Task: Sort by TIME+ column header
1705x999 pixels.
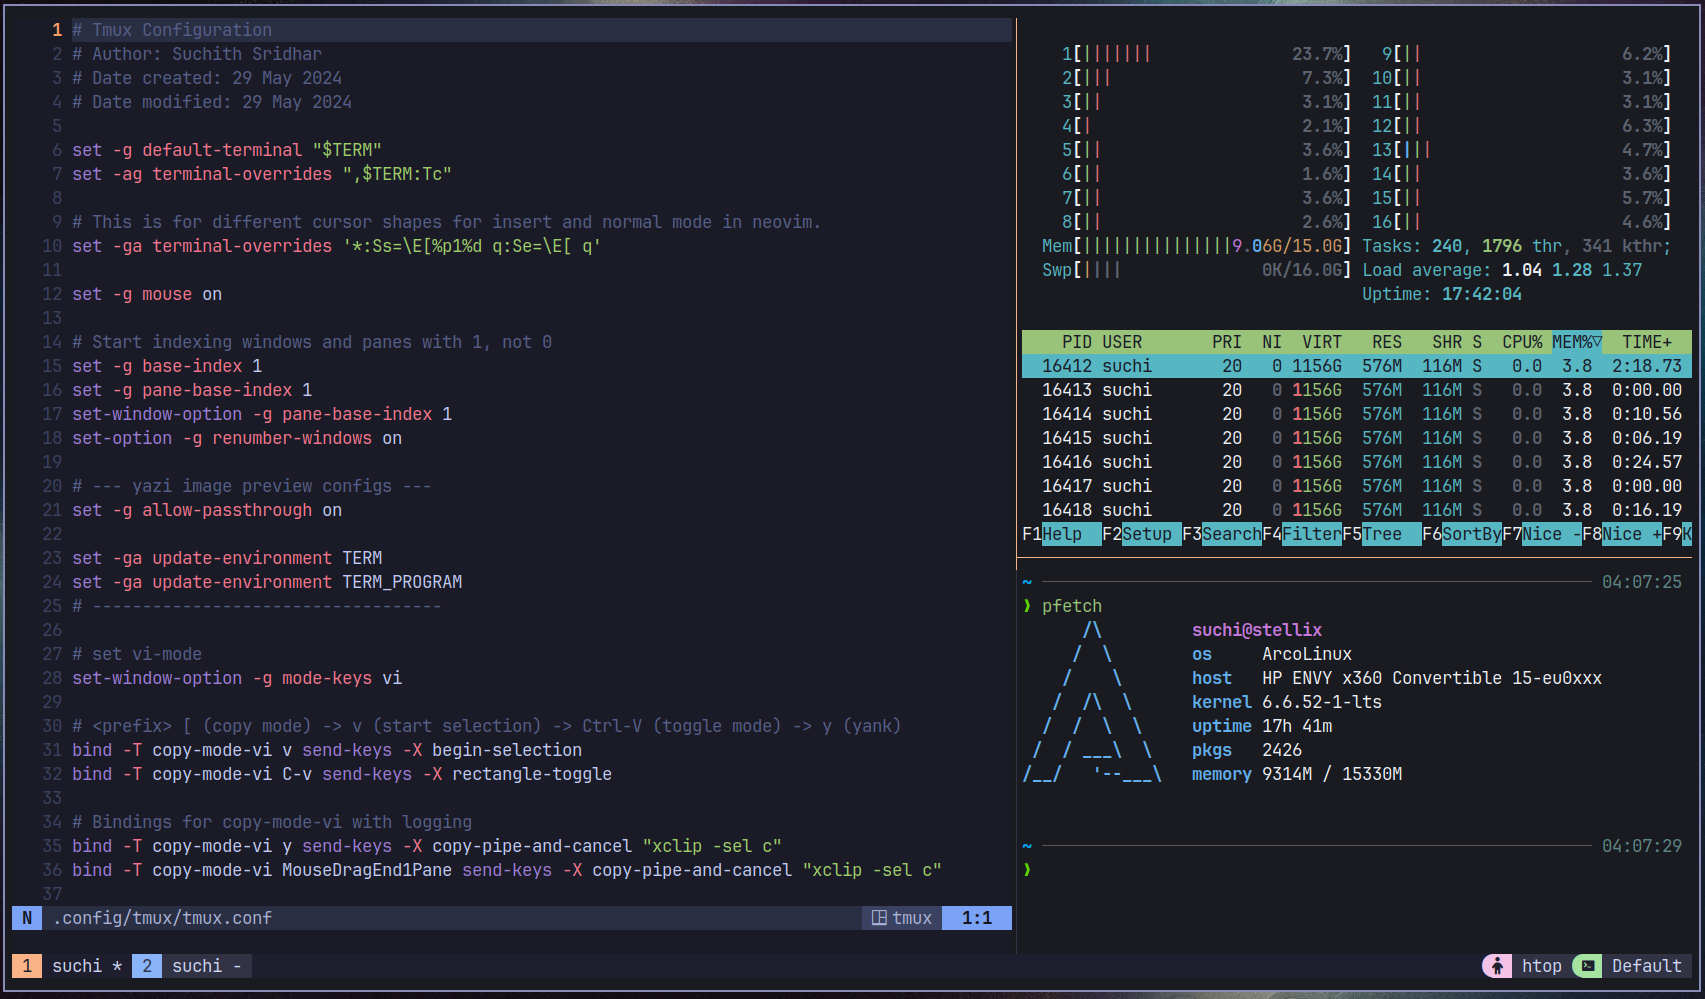Action: pos(1647,342)
